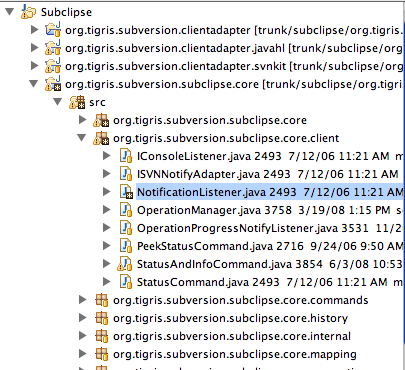The width and height of the screenshot is (405, 370).
Task: Click the core.mapping package icon
Action: coord(101,354)
